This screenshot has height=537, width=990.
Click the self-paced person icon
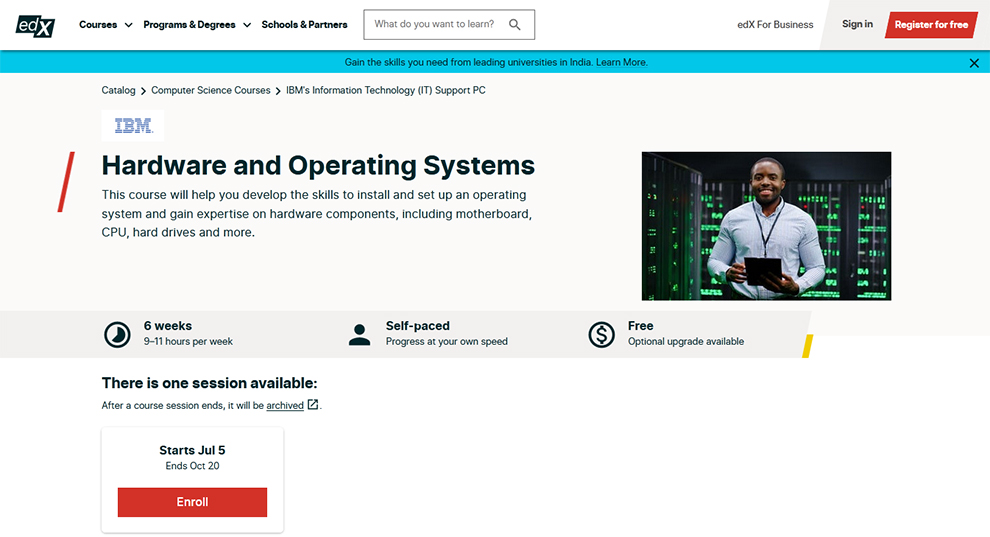[359, 334]
